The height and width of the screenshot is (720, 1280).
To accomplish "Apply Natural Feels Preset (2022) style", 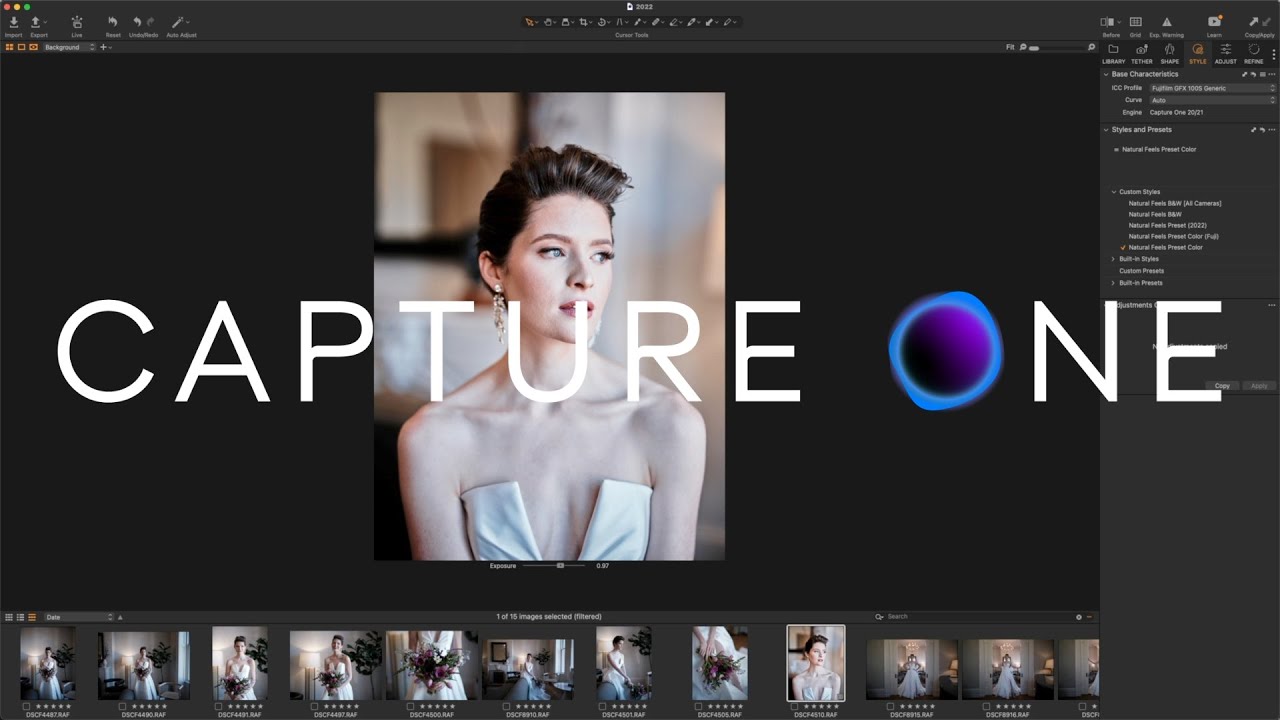I will click(1167, 225).
